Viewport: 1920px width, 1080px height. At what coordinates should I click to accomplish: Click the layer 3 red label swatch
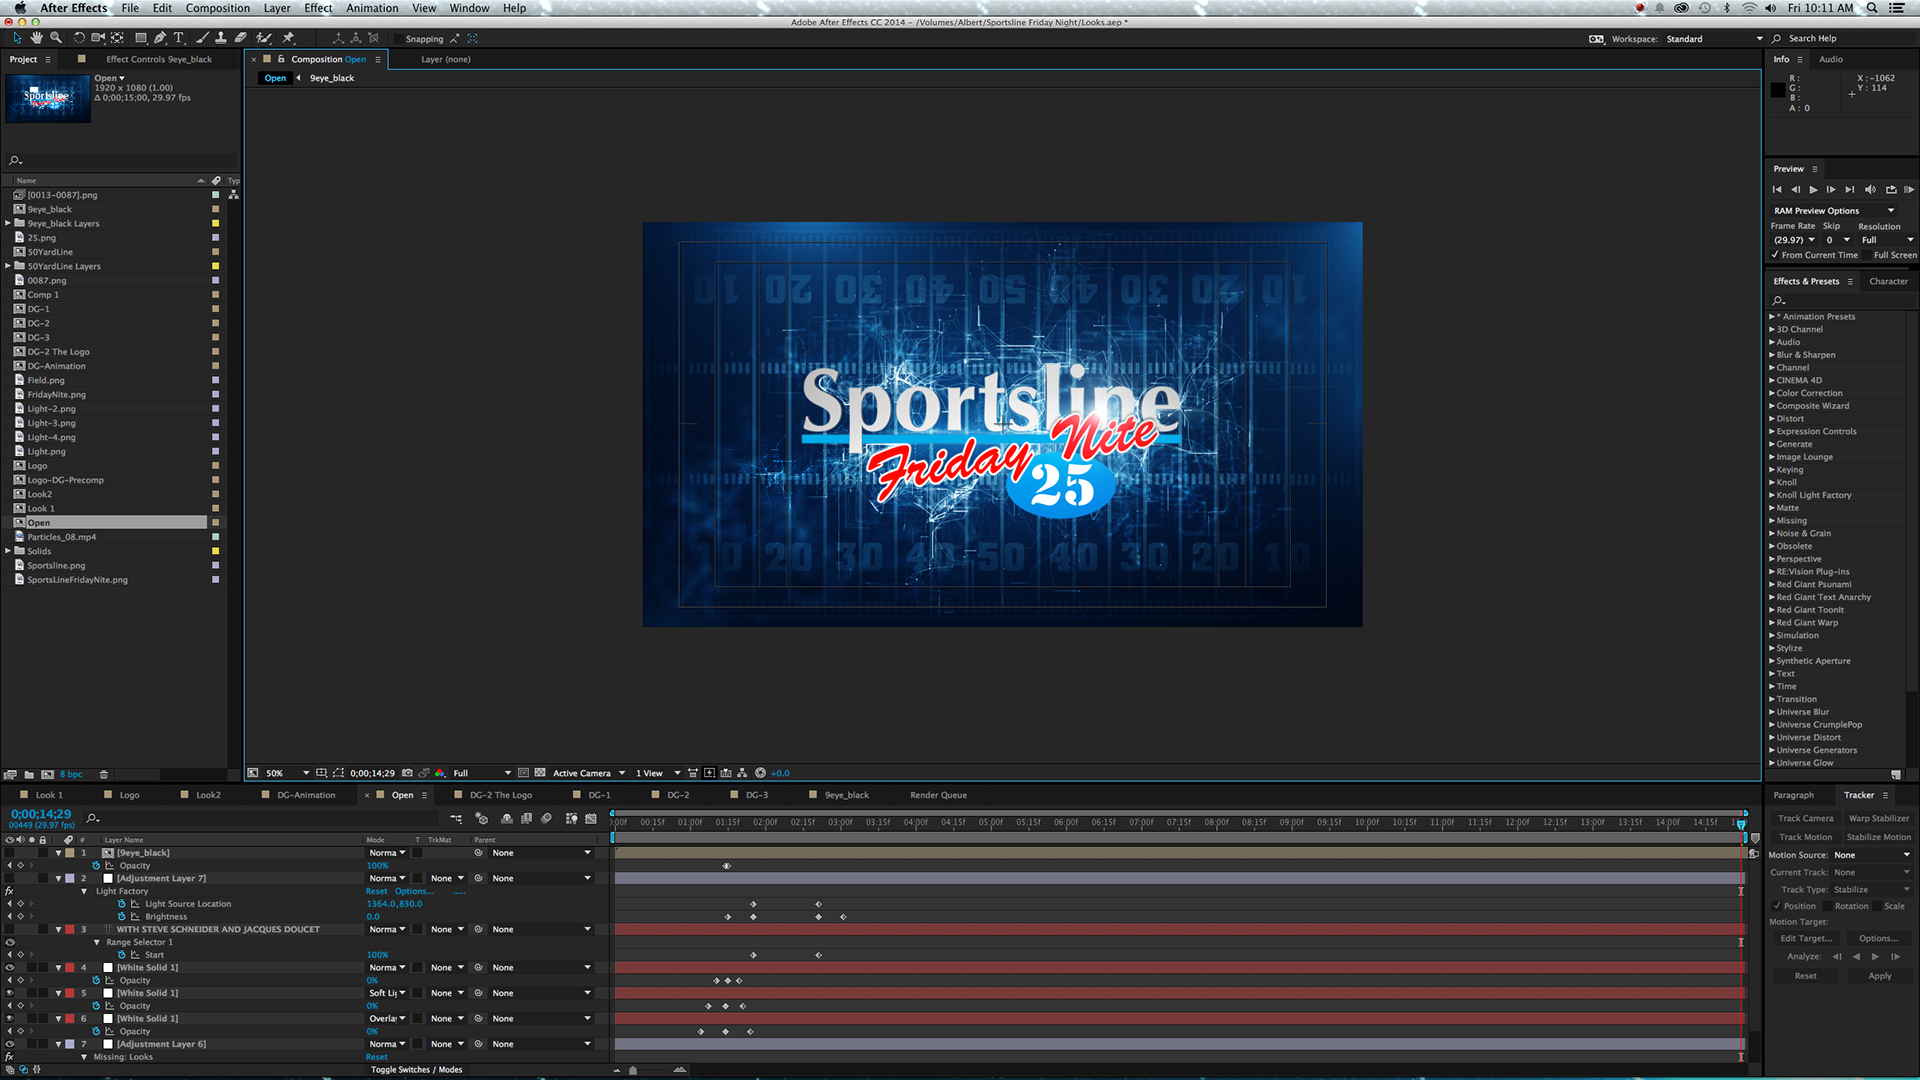[x=70, y=929]
